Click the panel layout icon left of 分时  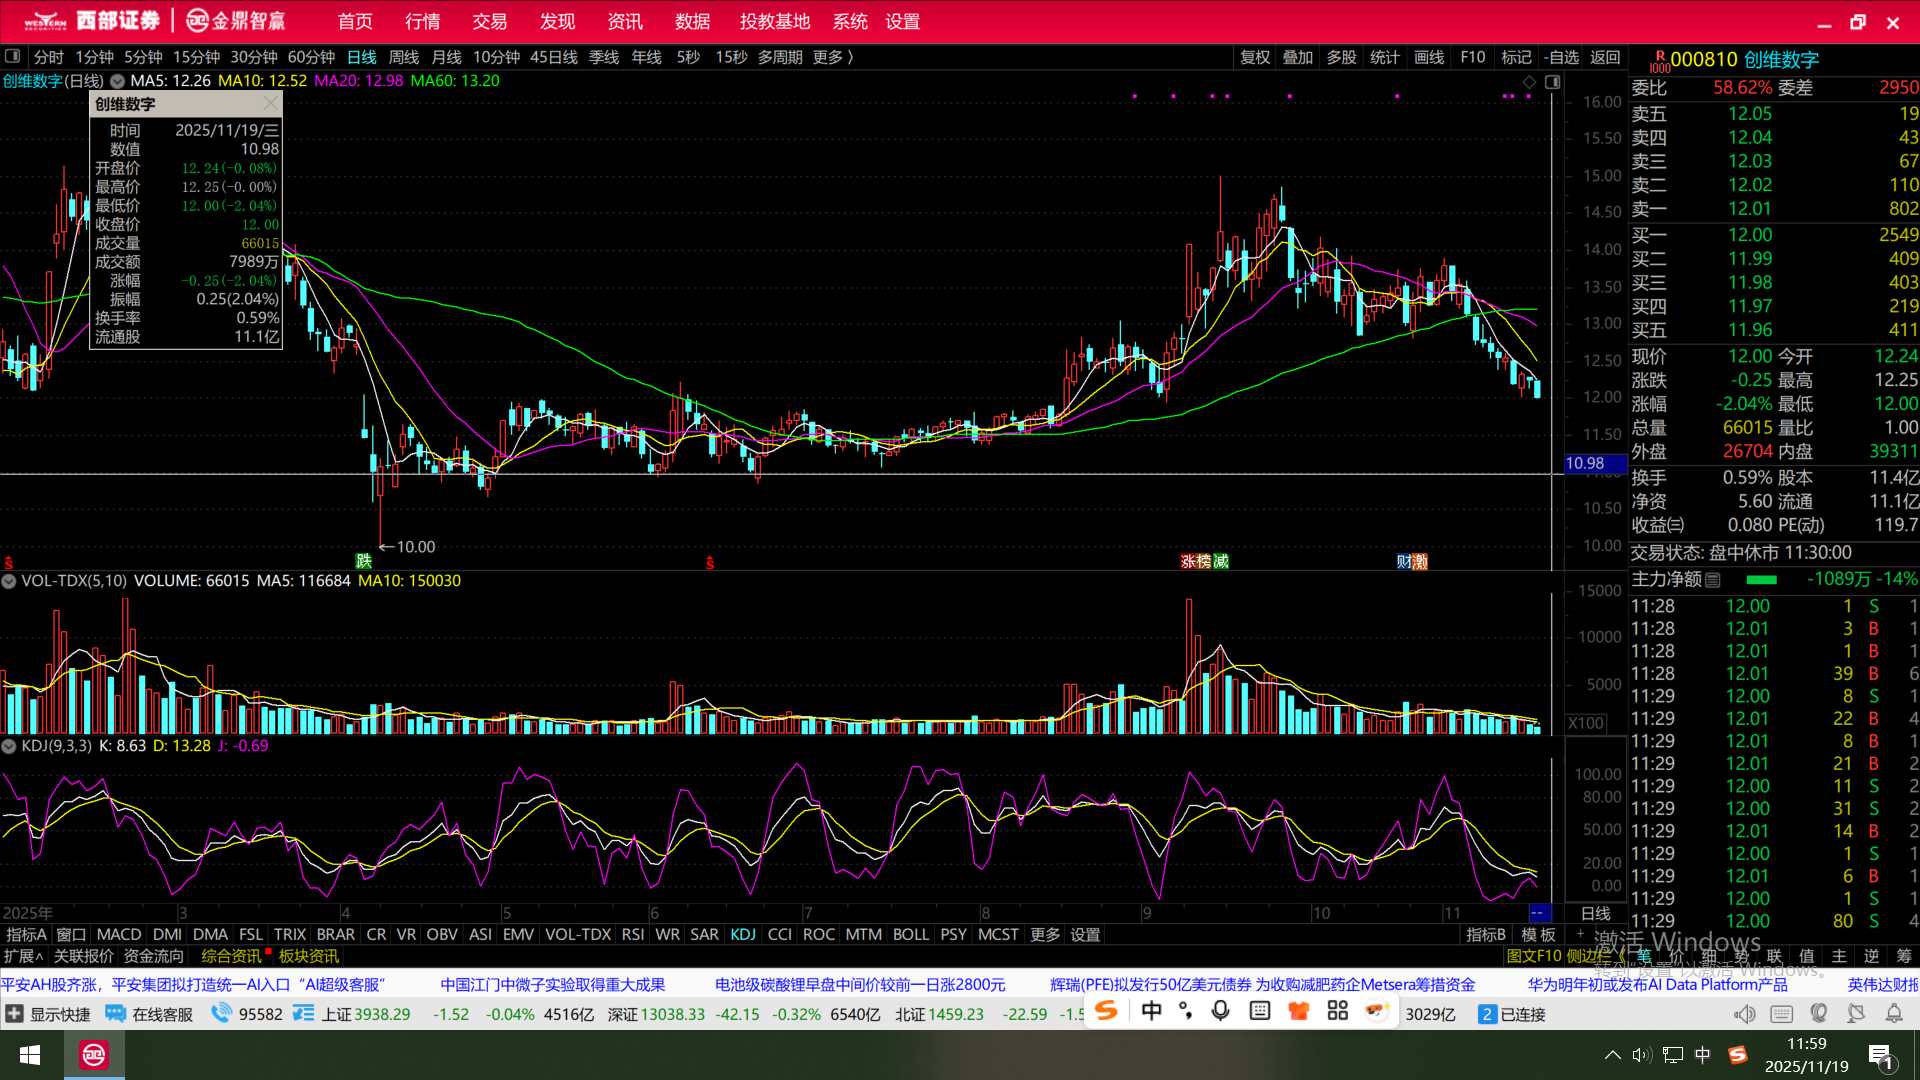(x=13, y=57)
